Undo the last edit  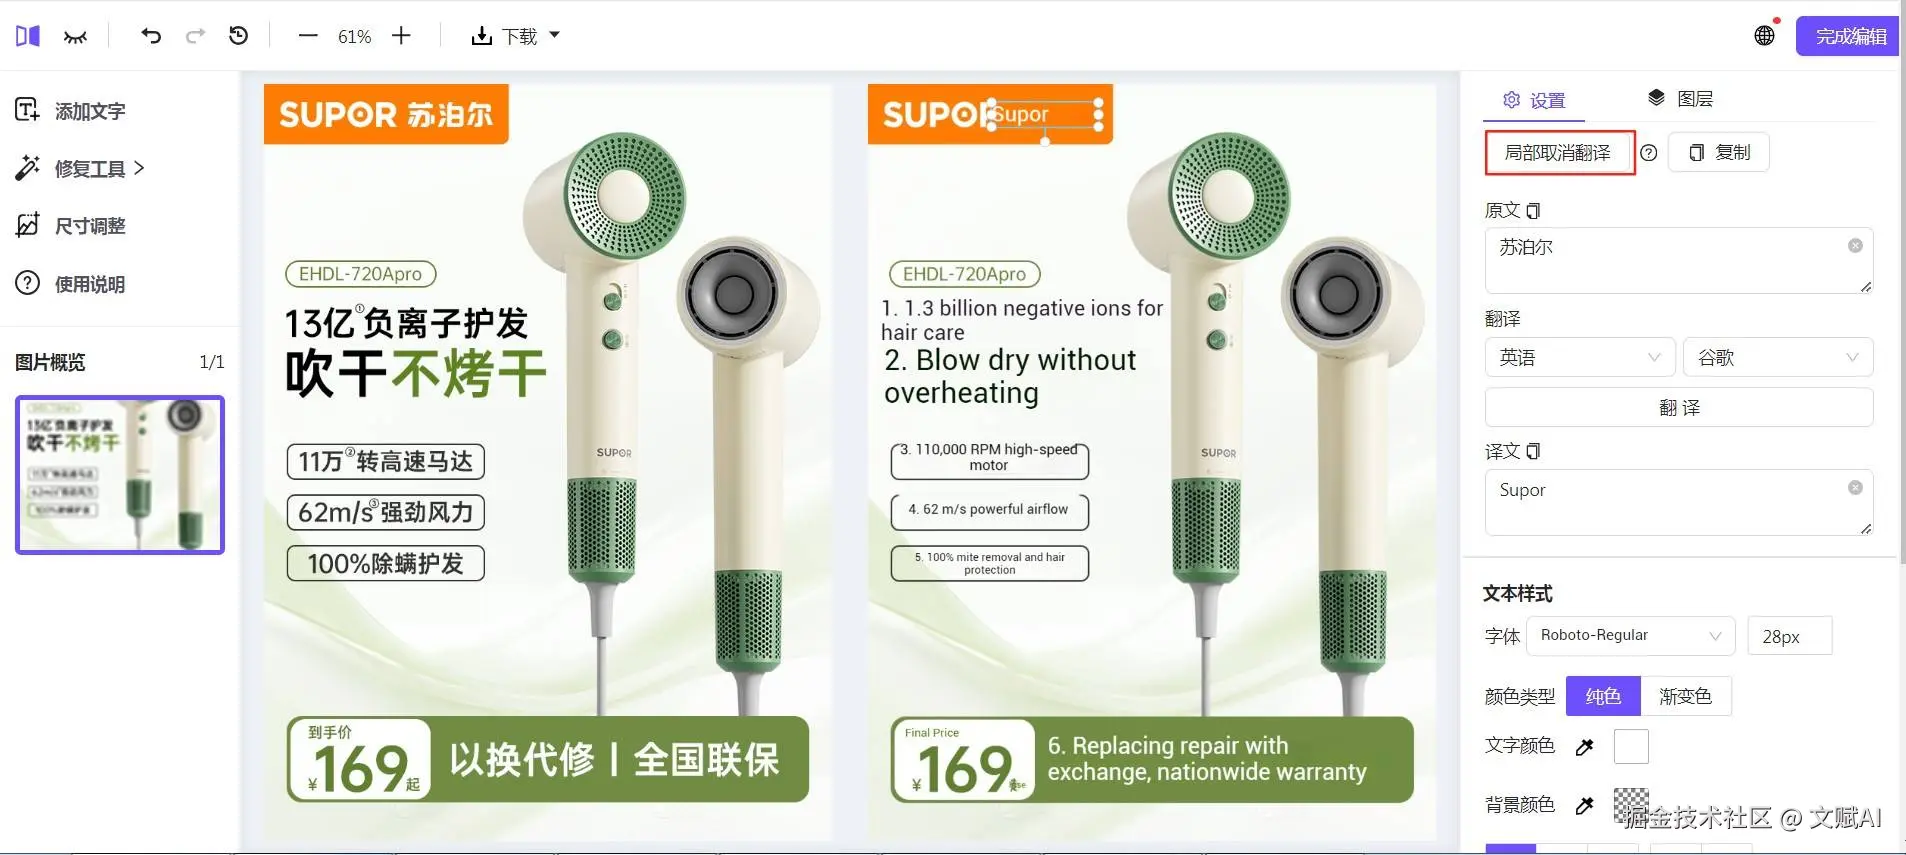coord(151,36)
